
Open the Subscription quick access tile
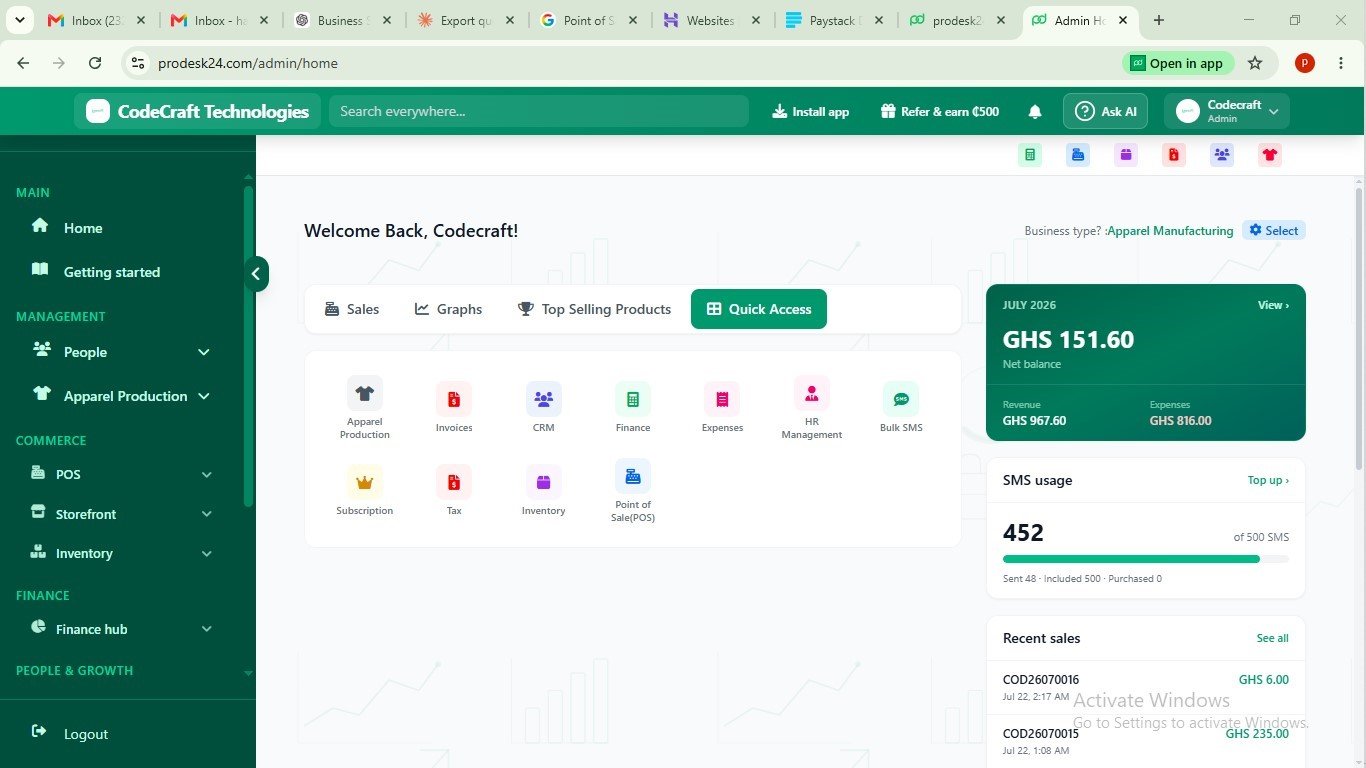(365, 491)
